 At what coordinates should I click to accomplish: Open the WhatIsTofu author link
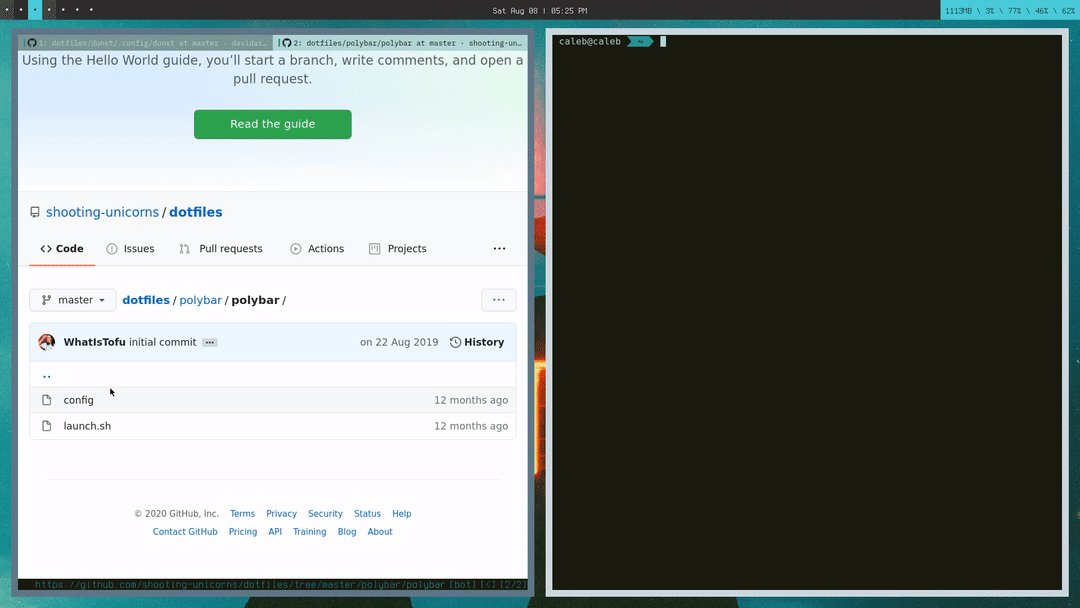[x=94, y=342]
